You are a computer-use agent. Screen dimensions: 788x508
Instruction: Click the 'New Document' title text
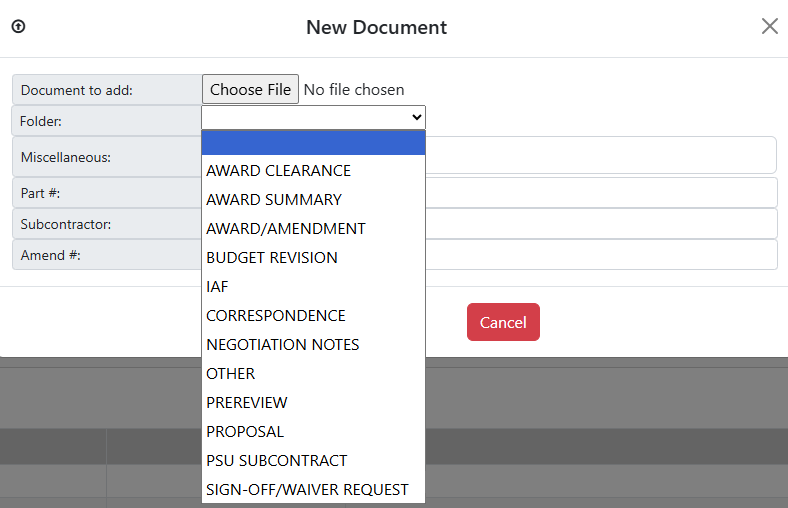pyautogui.click(x=376, y=27)
